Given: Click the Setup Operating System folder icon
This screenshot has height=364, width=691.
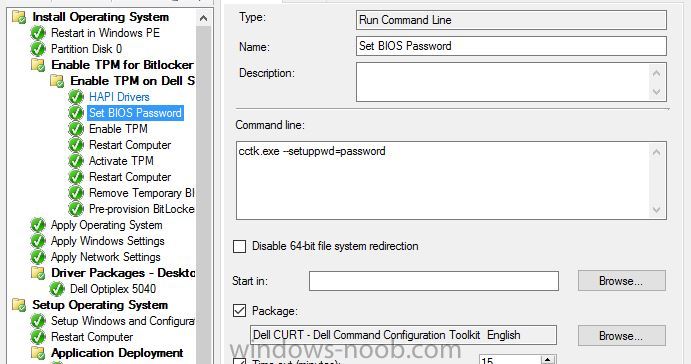Looking at the screenshot, I should (x=19, y=305).
